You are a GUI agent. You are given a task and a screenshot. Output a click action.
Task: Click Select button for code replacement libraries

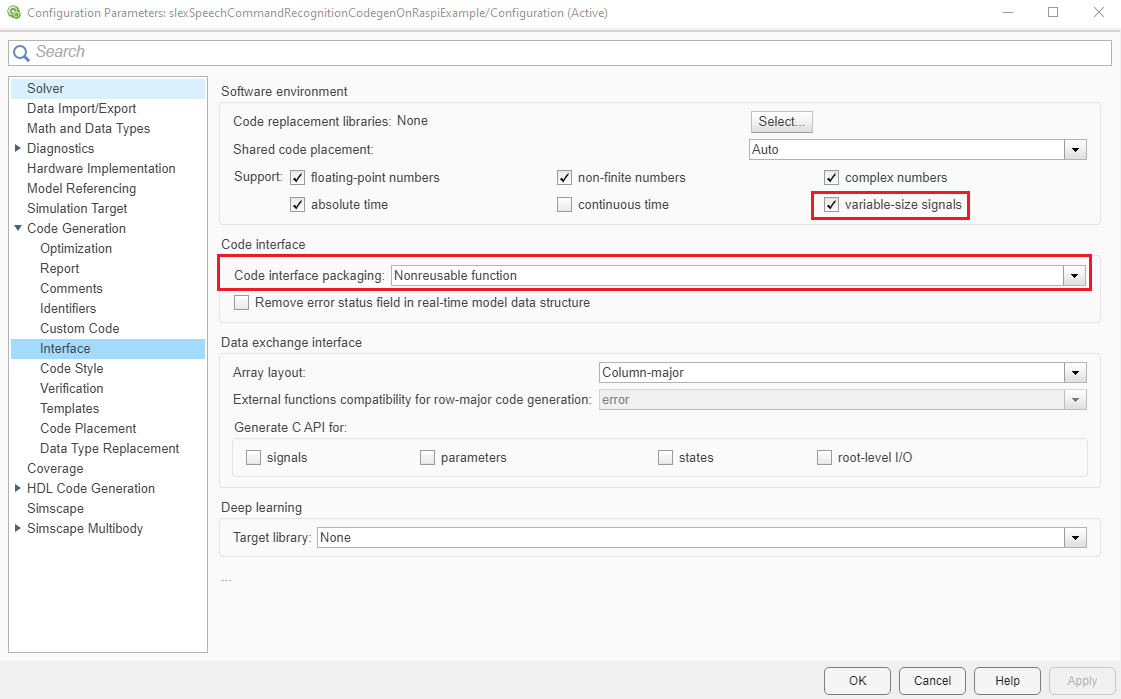(x=781, y=122)
